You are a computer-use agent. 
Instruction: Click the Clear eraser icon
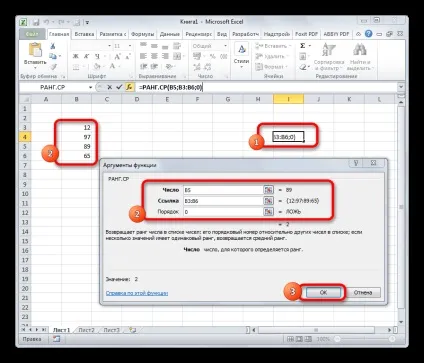(303, 67)
